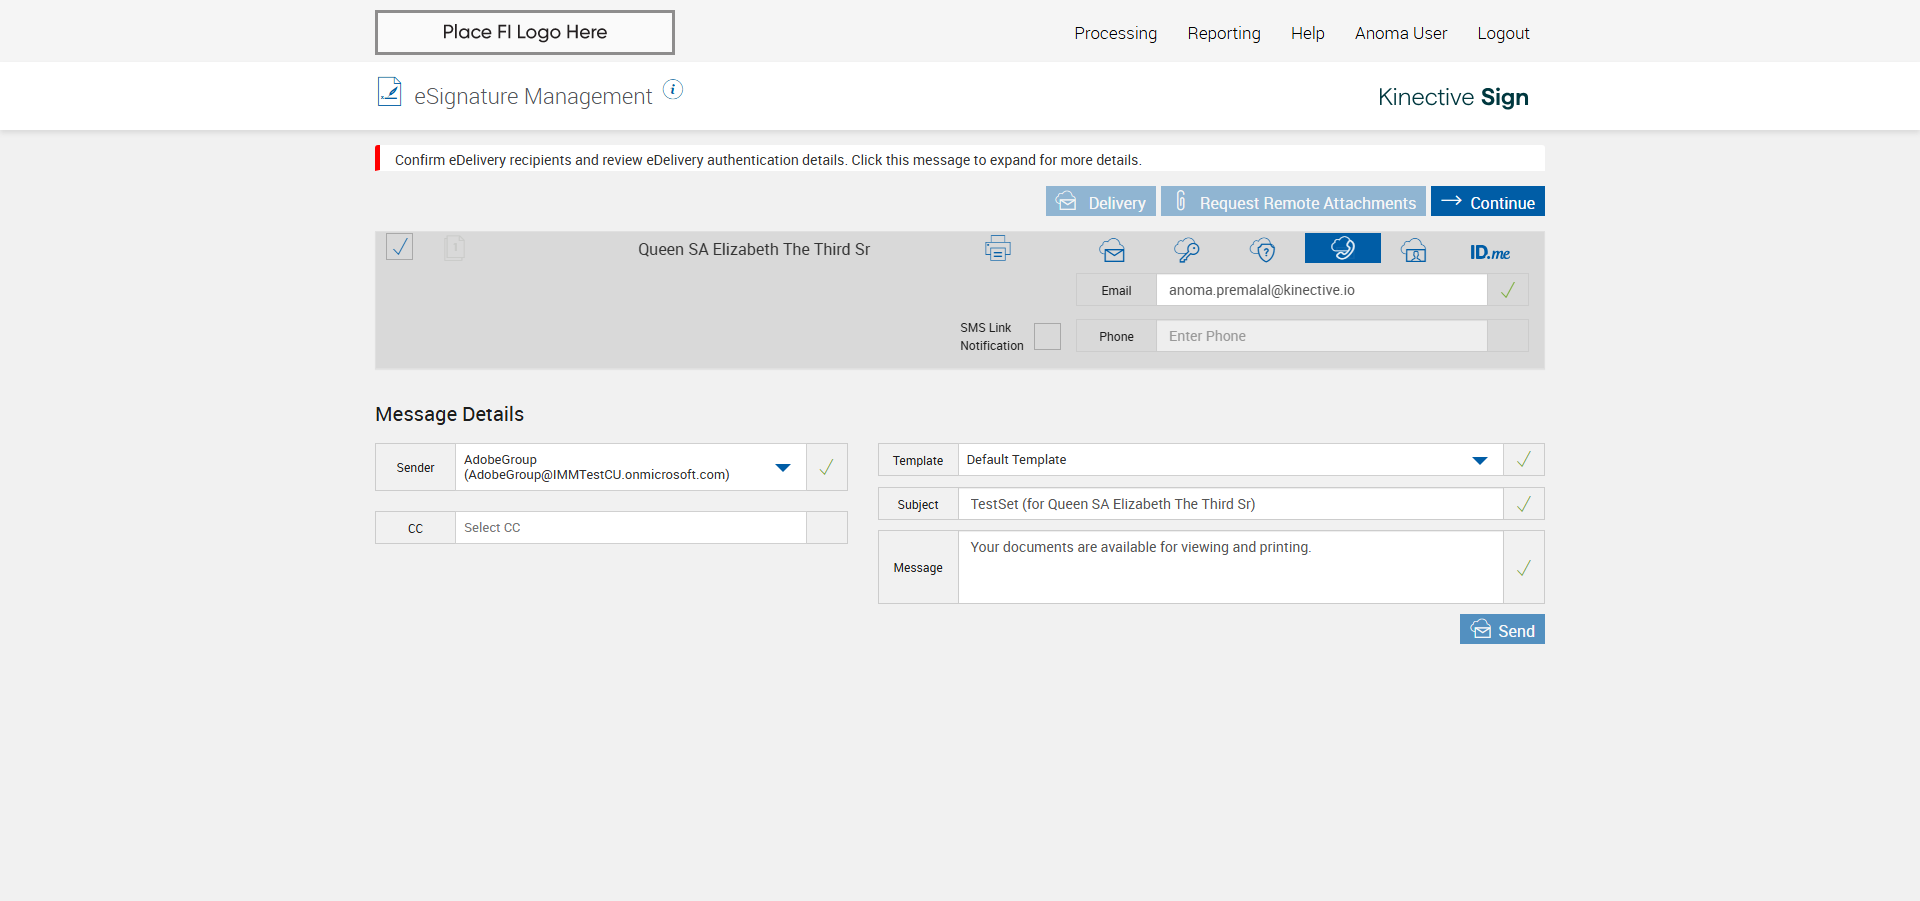Choose the cloud photo ID verification icon
The image size is (1920, 901).
1414,250
